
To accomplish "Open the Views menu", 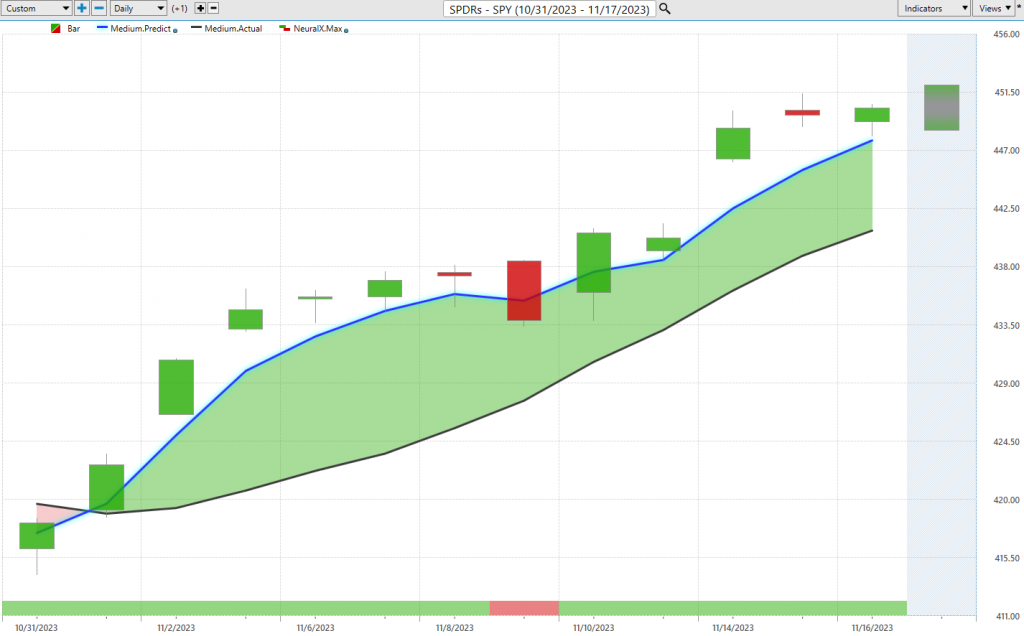I will pos(992,8).
